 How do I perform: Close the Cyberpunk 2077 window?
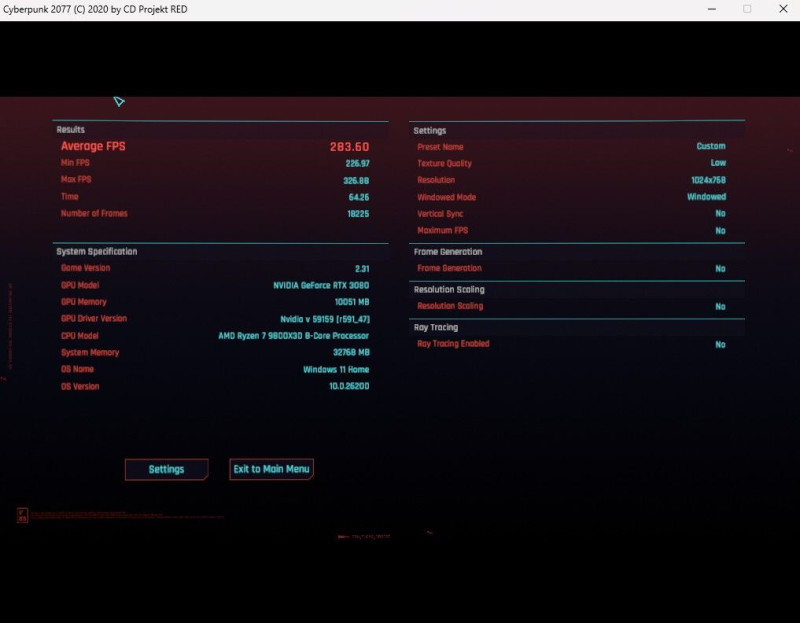tap(783, 9)
